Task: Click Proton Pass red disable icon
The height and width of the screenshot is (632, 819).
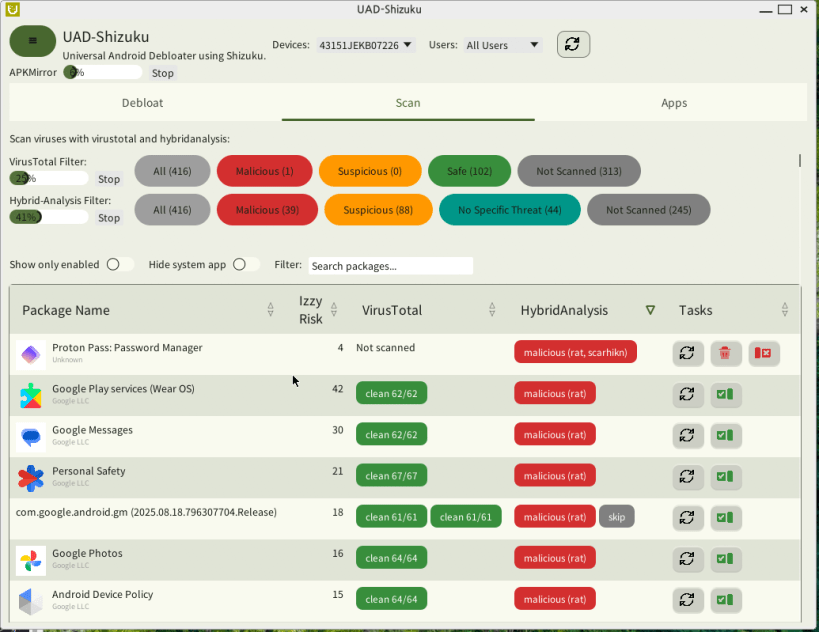Action: pyautogui.click(x=763, y=353)
